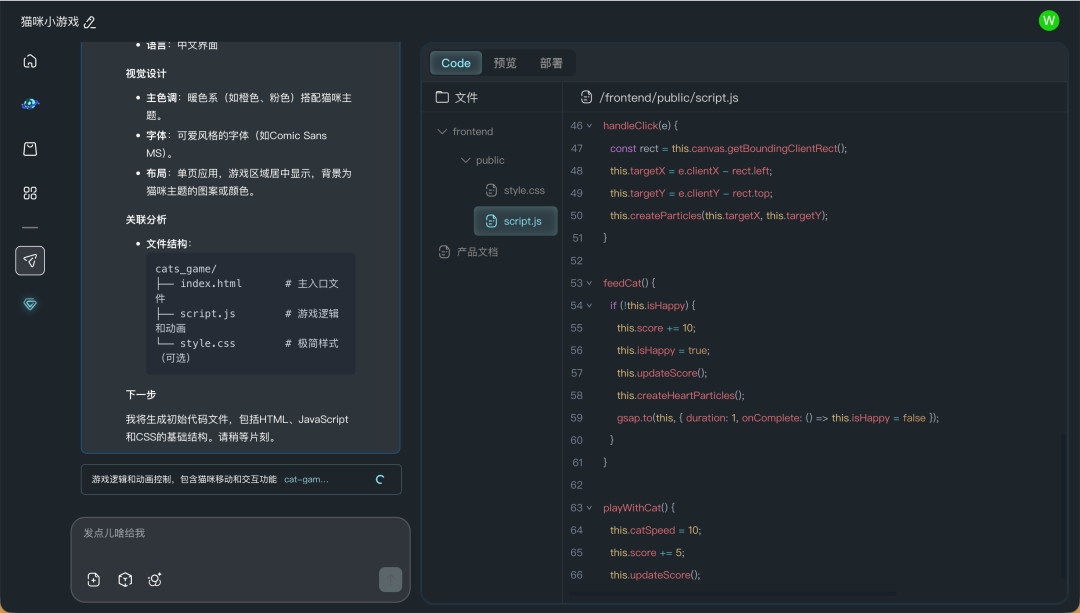
Task: Collapse the frontend folder chevron
Action: tap(442, 132)
